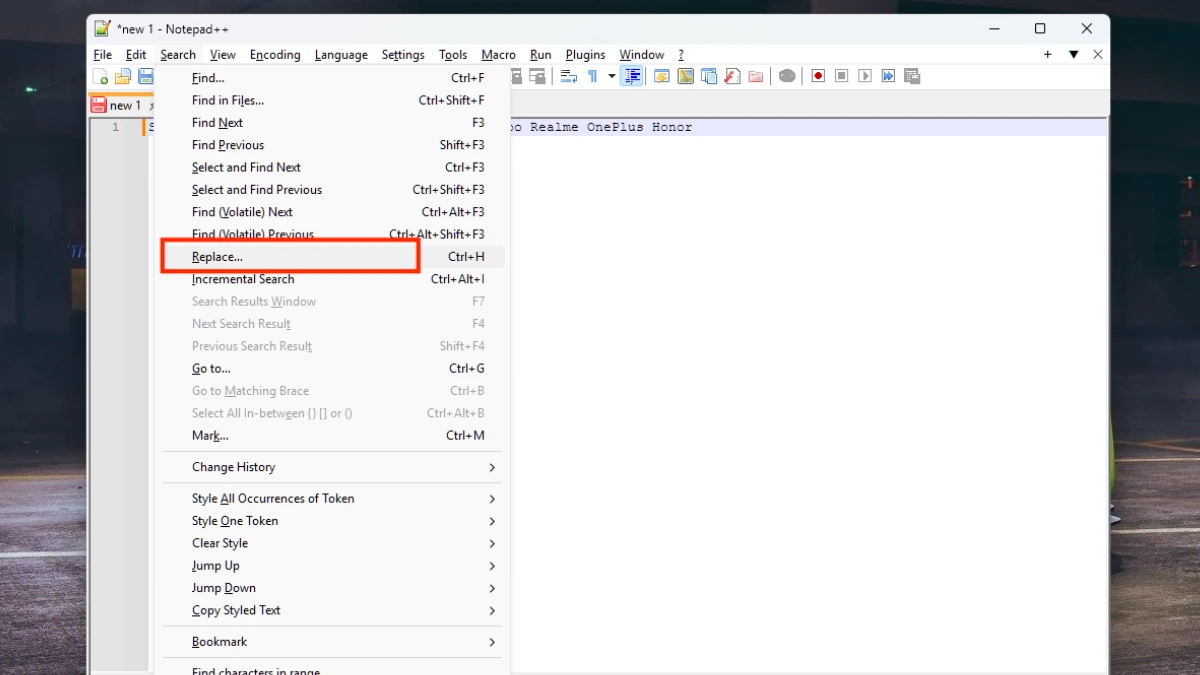Create a new file using the toolbar icon
The height and width of the screenshot is (675, 1200).
101,76
